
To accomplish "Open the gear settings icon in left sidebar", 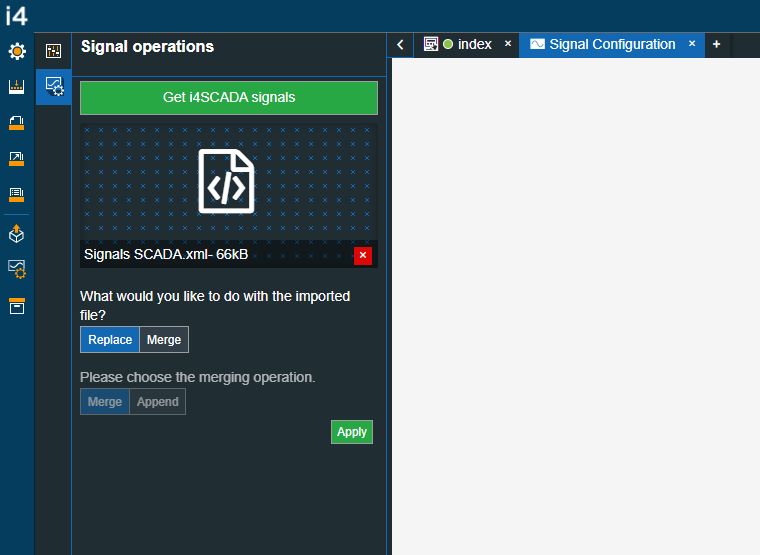I will [x=17, y=51].
